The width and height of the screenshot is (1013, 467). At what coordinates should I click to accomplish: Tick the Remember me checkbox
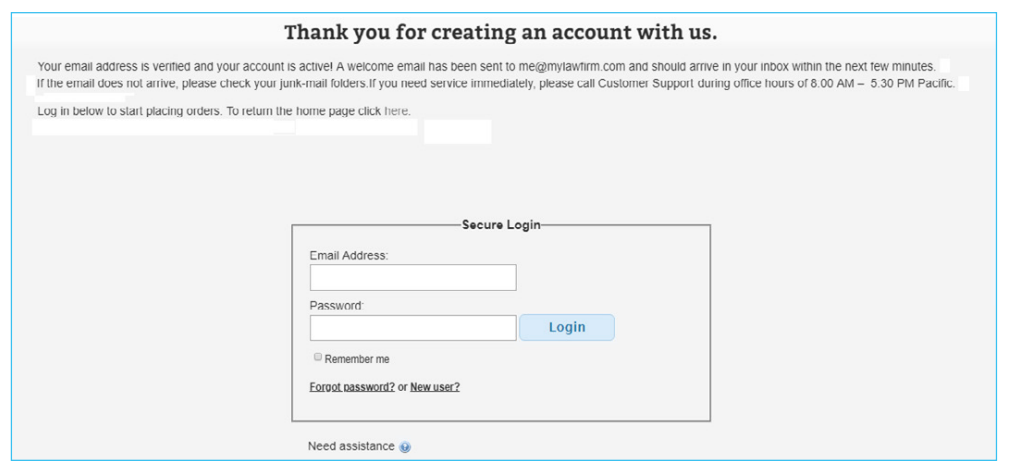click(317, 357)
